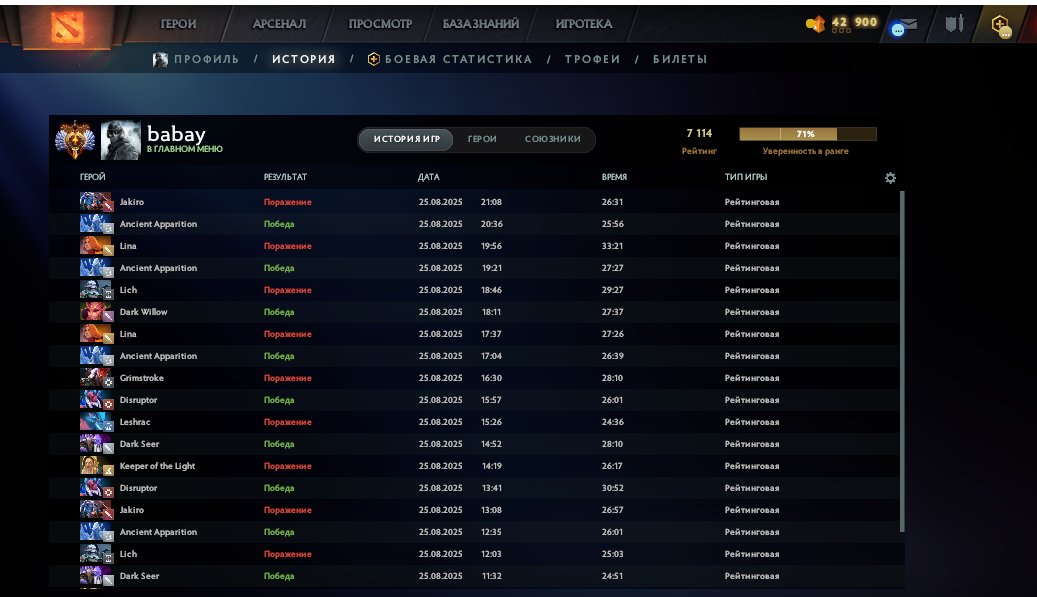Image resolution: width=1037 pixels, height=597 pixels.
Task: Click Jakiro portrait in the 13:08 match row
Action: (97, 510)
